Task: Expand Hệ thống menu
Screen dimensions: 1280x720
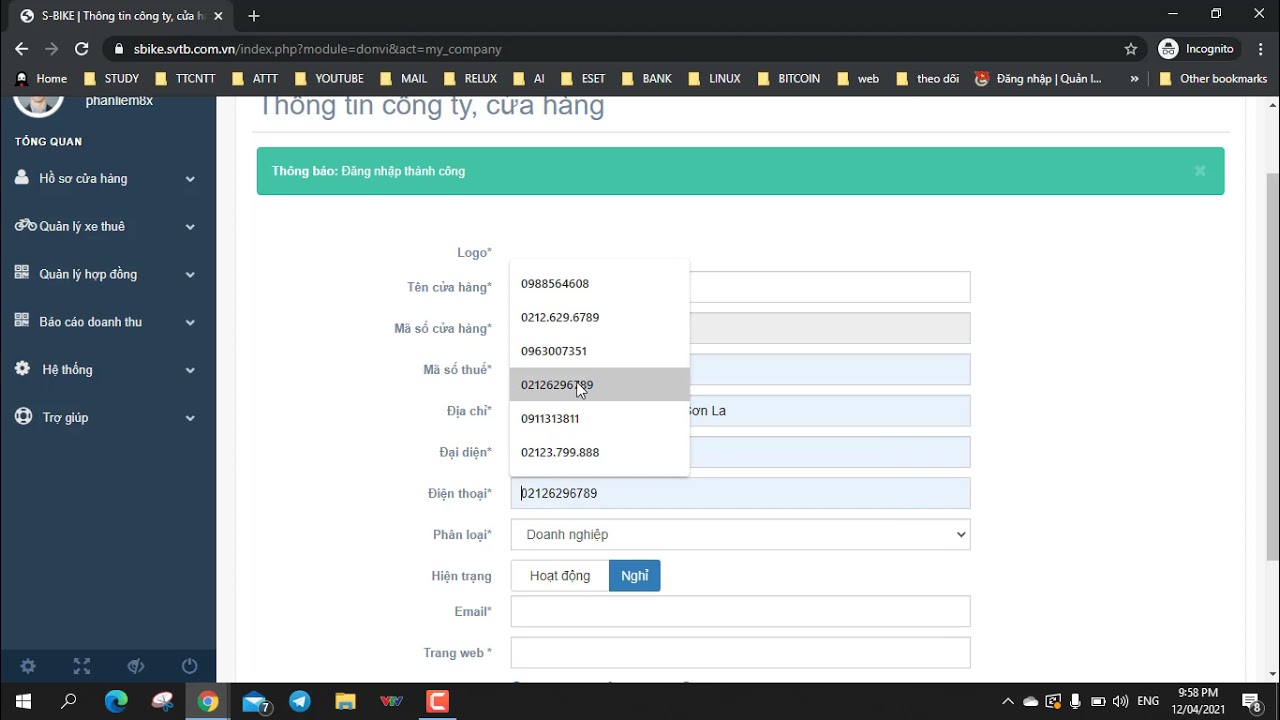Action: 108,369
